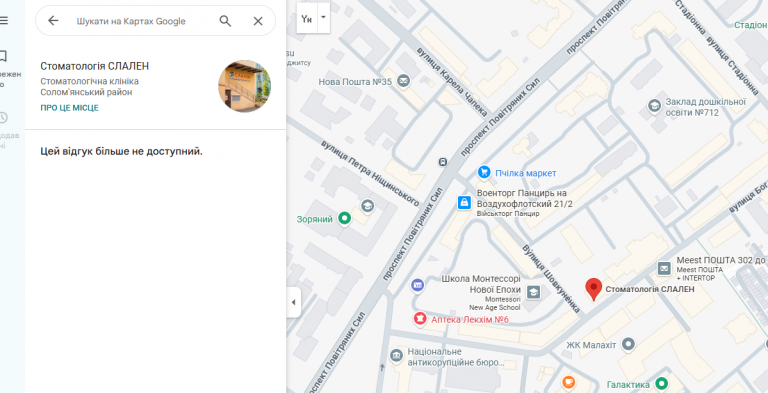Screen dimensions: 768x393
Task: Open the recents clock icon in sidebar
Action: pyautogui.click(x=3, y=118)
